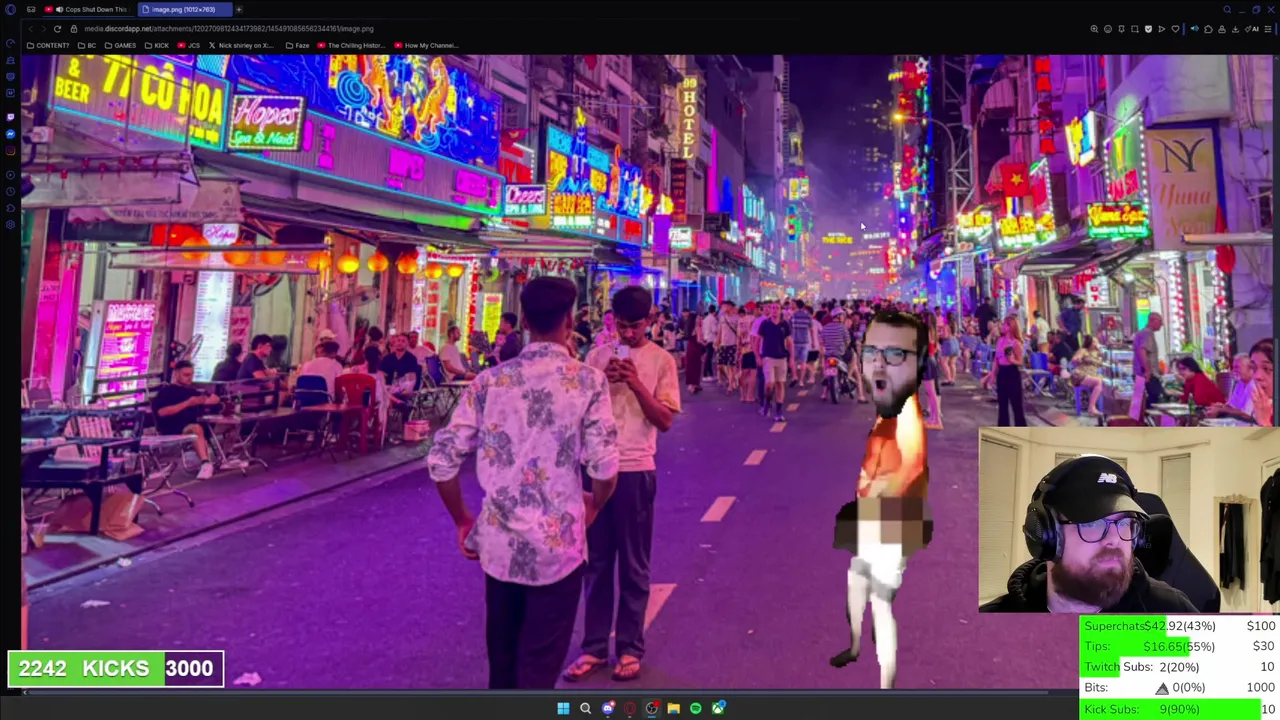Viewport: 1280px width, 720px height.
Task: Mute the audio-playing YouTube tab via speaker
Action: pyautogui.click(x=59, y=9)
